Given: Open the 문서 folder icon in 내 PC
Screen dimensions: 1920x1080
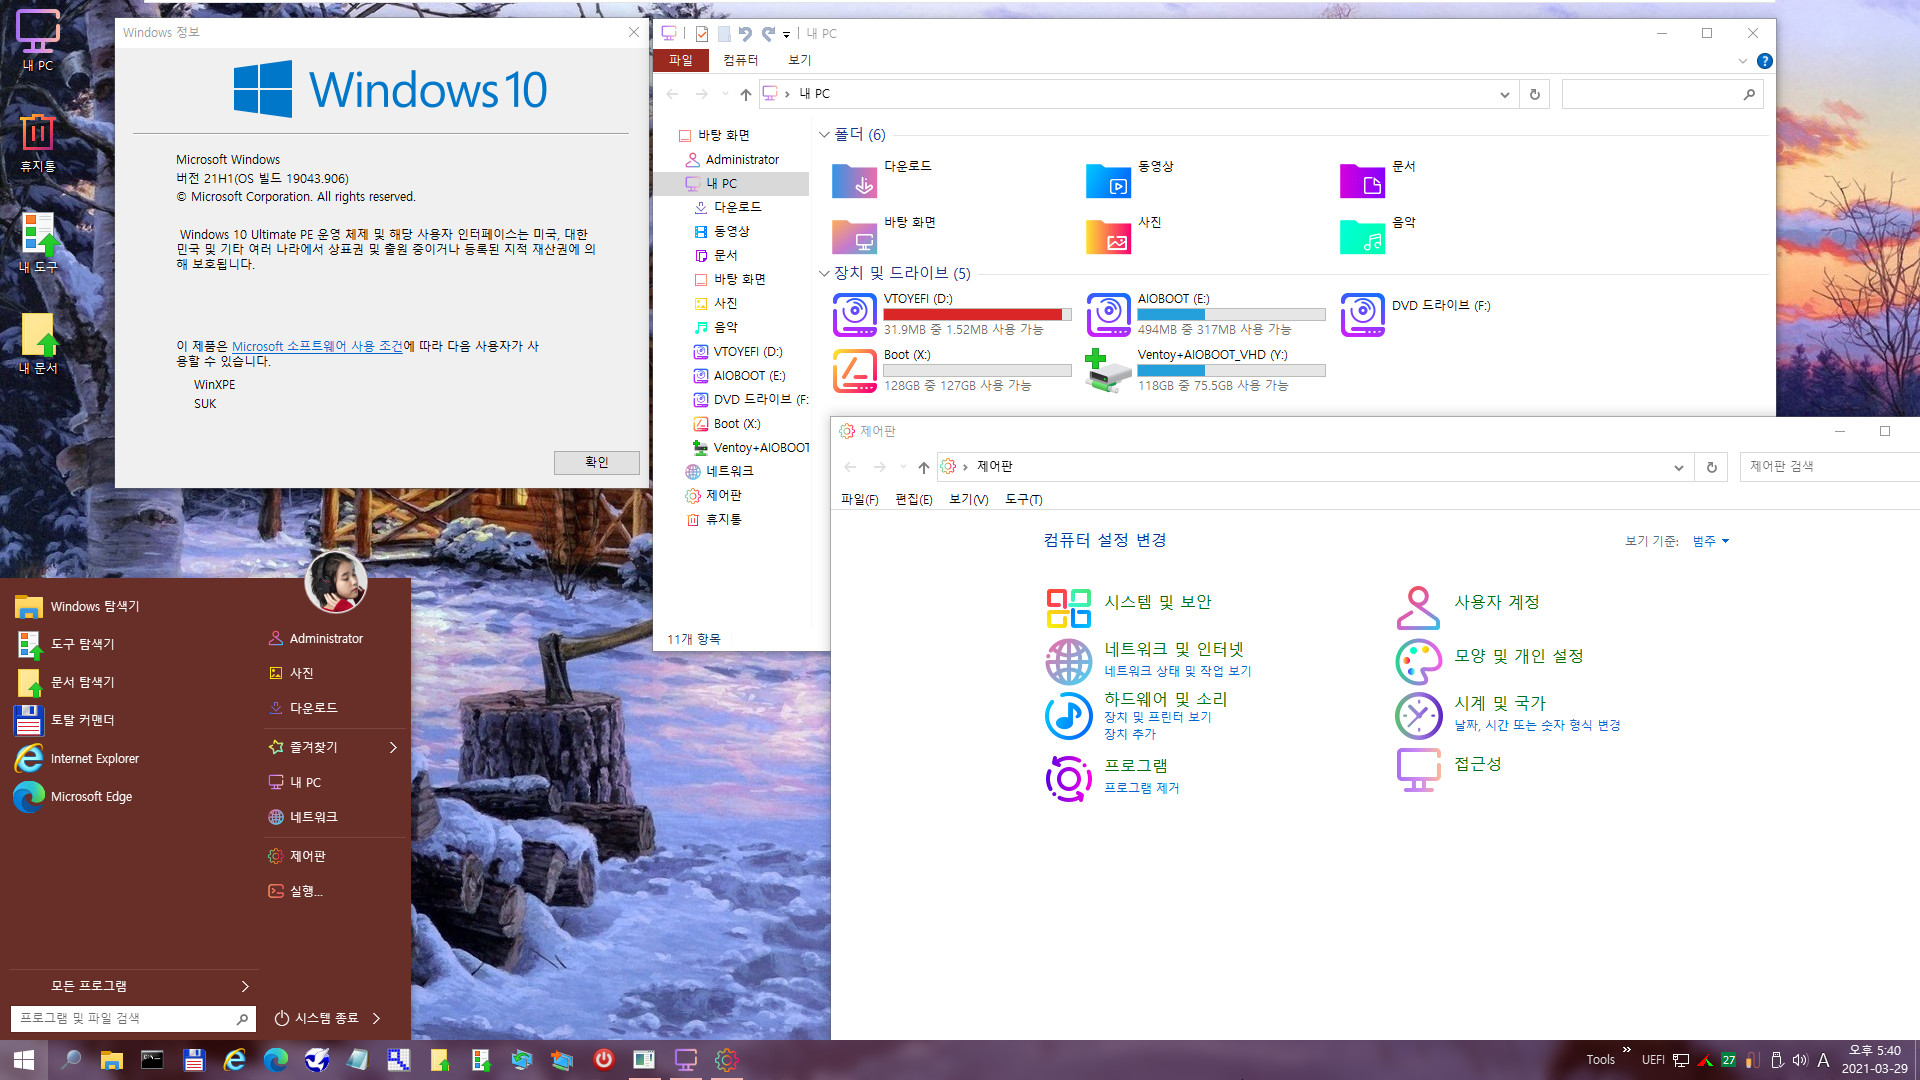Looking at the screenshot, I should 1363,181.
